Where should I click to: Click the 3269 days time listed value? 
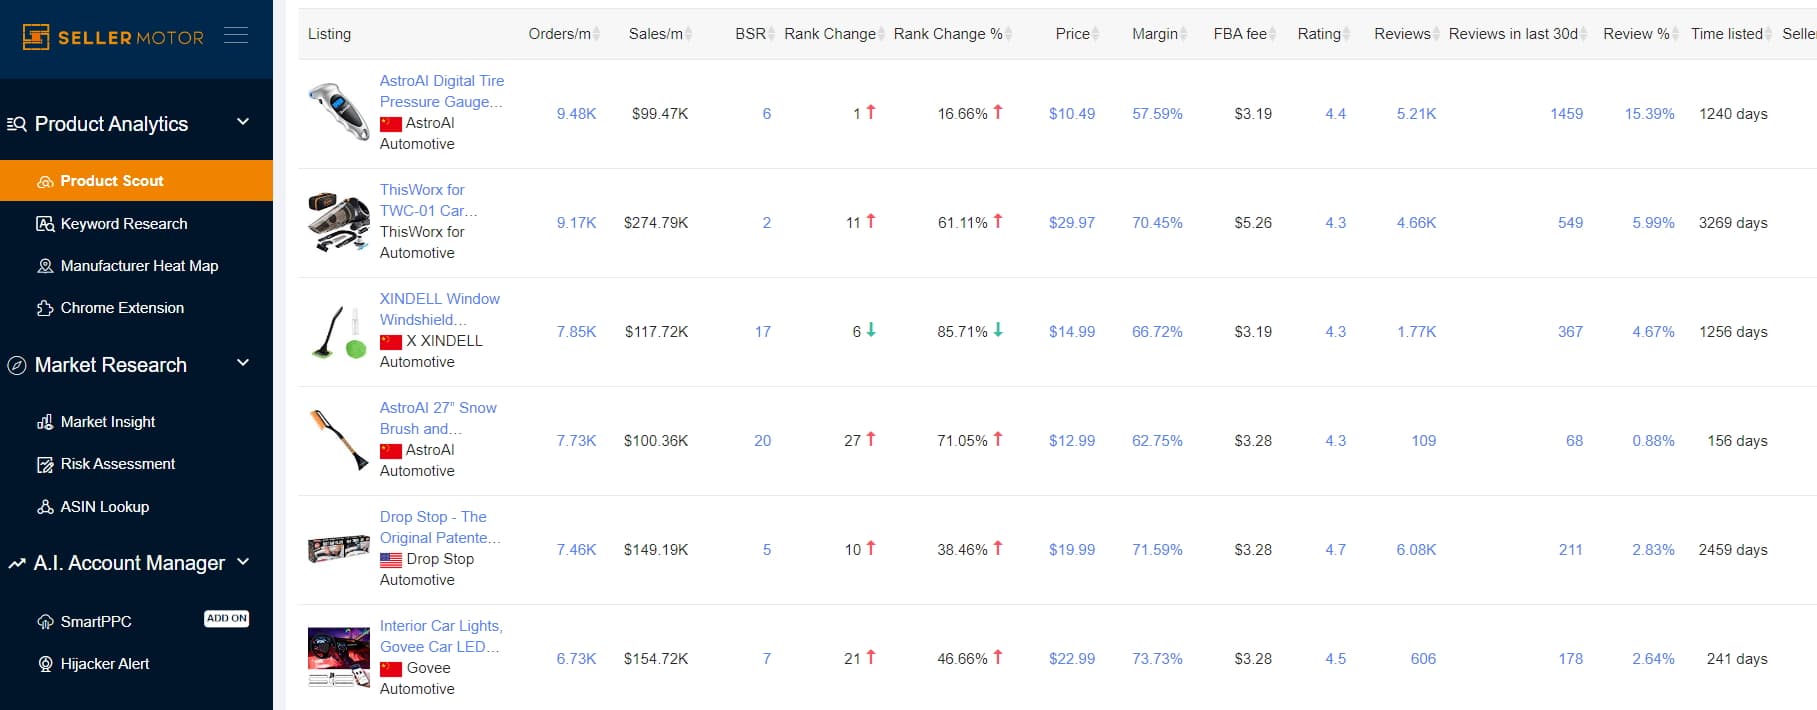(1733, 223)
